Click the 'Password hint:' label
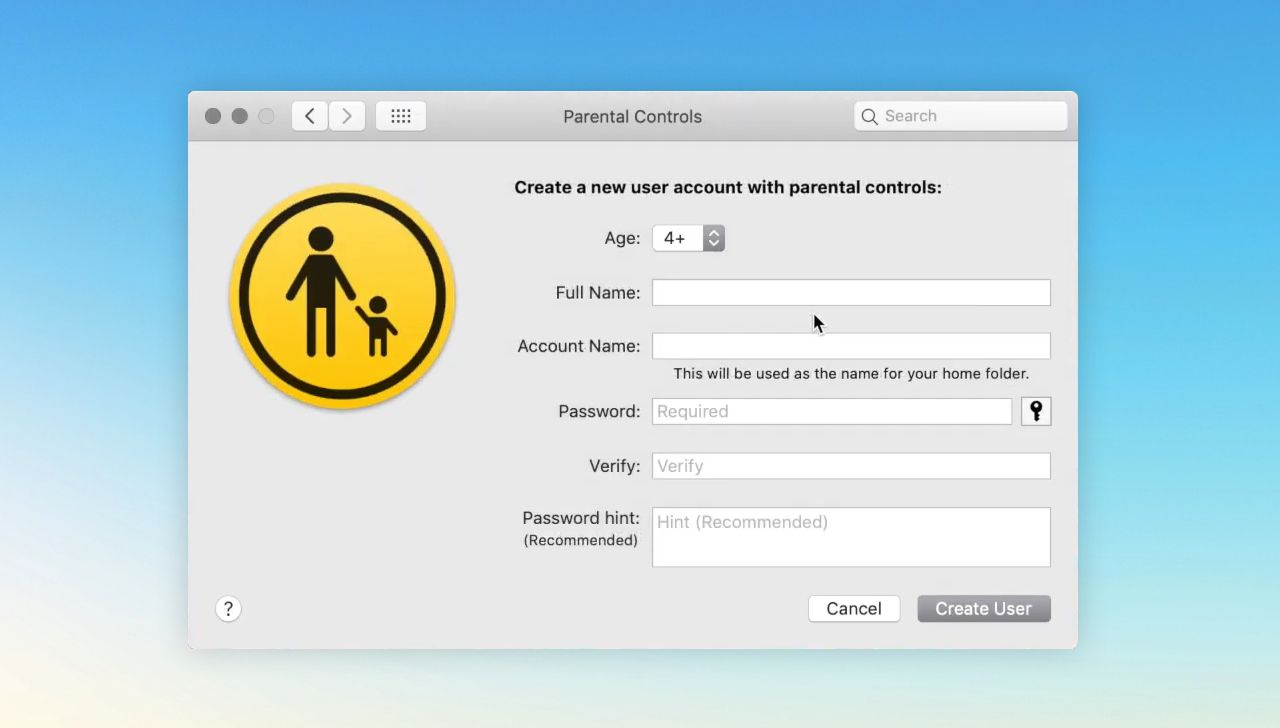Image resolution: width=1280 pixels, height=728 pixels. [581, 518]
